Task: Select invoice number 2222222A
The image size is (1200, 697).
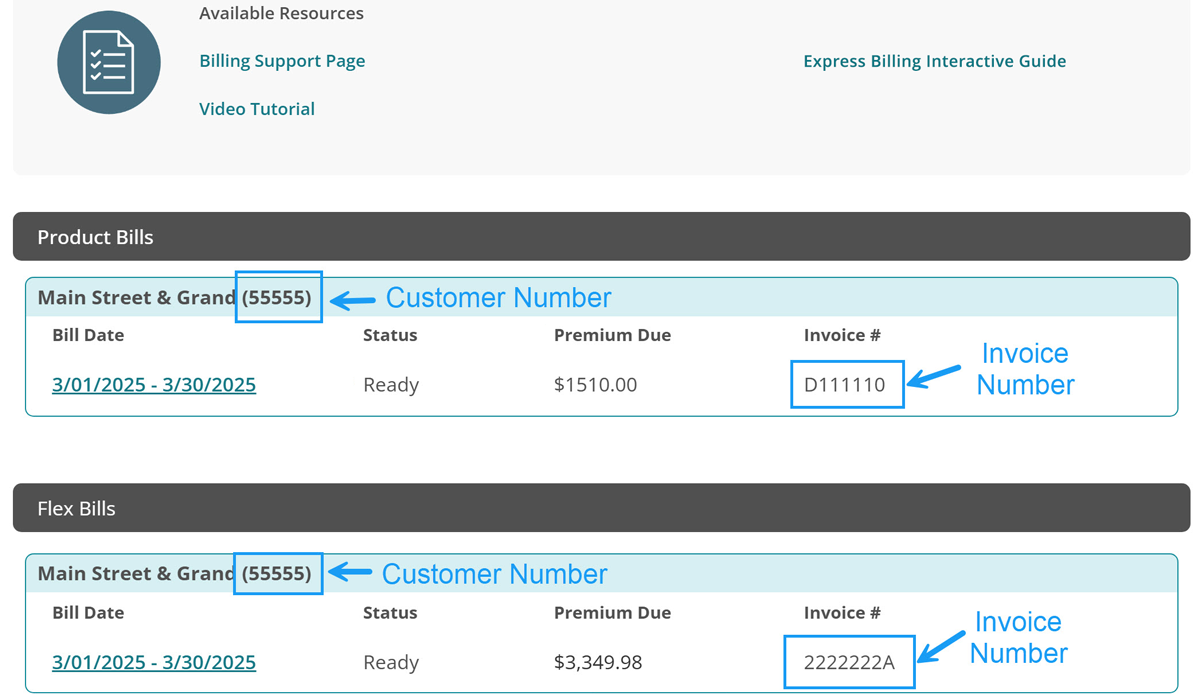Action: tap(849, 662)
